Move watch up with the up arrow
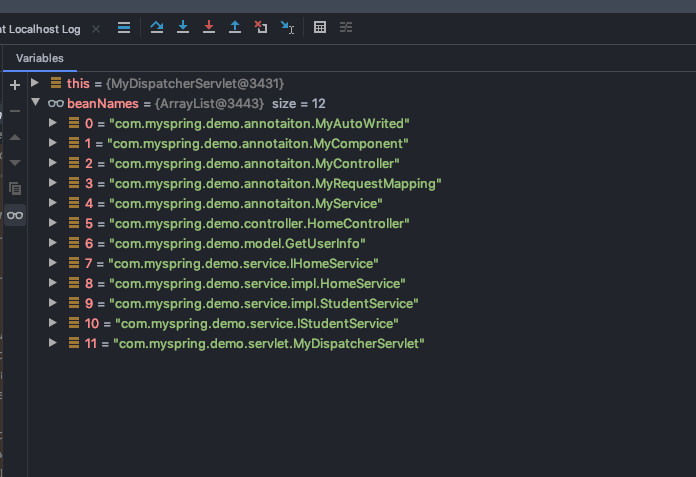 click(15, 137)
